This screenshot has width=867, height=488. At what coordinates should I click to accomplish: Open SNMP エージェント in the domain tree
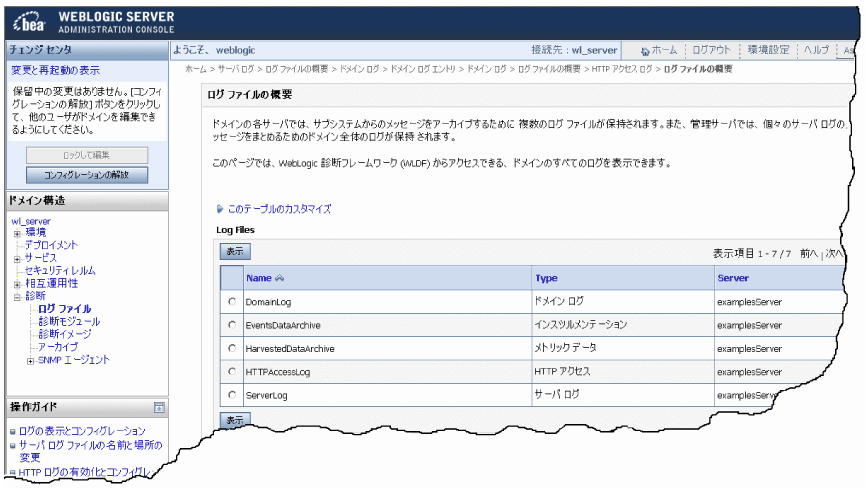tap(74, 360)
